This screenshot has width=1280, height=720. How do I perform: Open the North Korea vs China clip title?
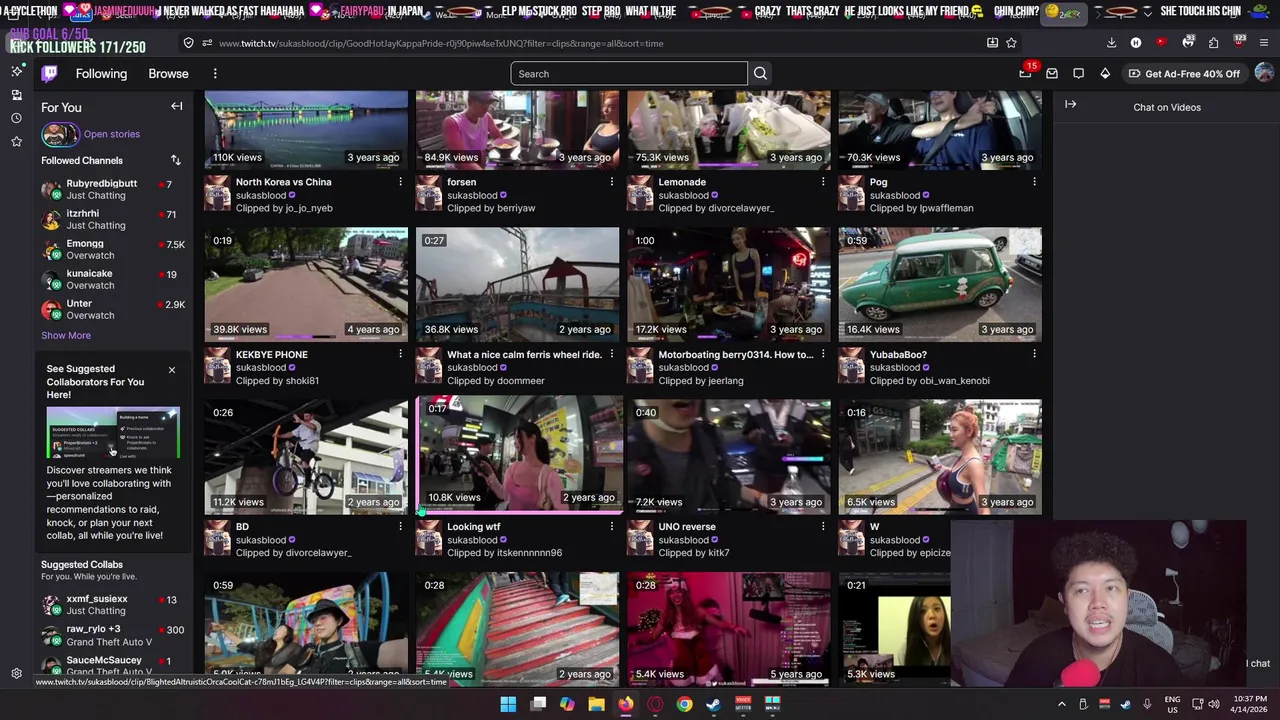click(283, 182)
